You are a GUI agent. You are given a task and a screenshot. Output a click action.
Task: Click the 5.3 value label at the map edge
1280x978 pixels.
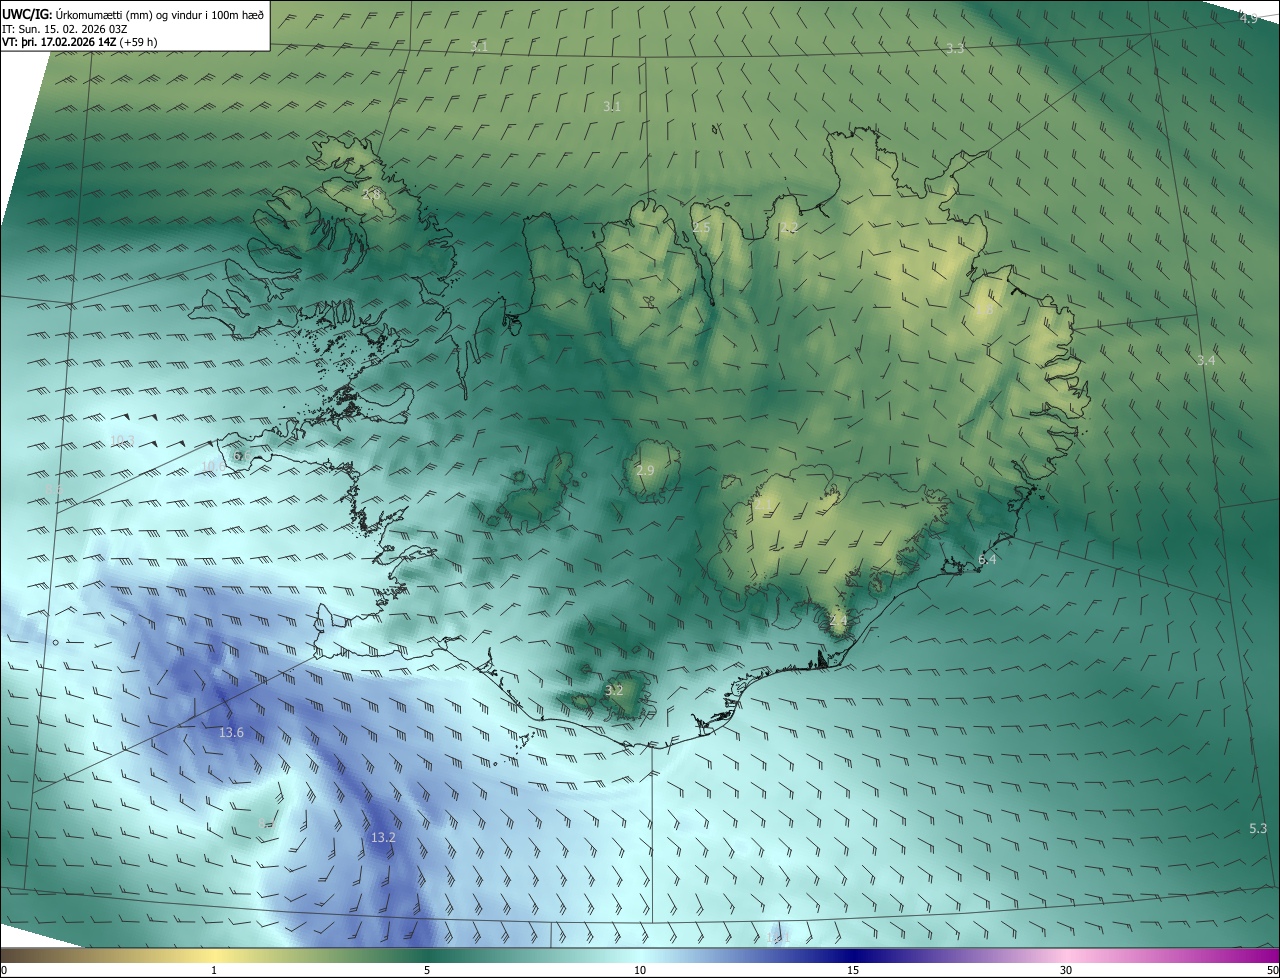(1258, 829)
